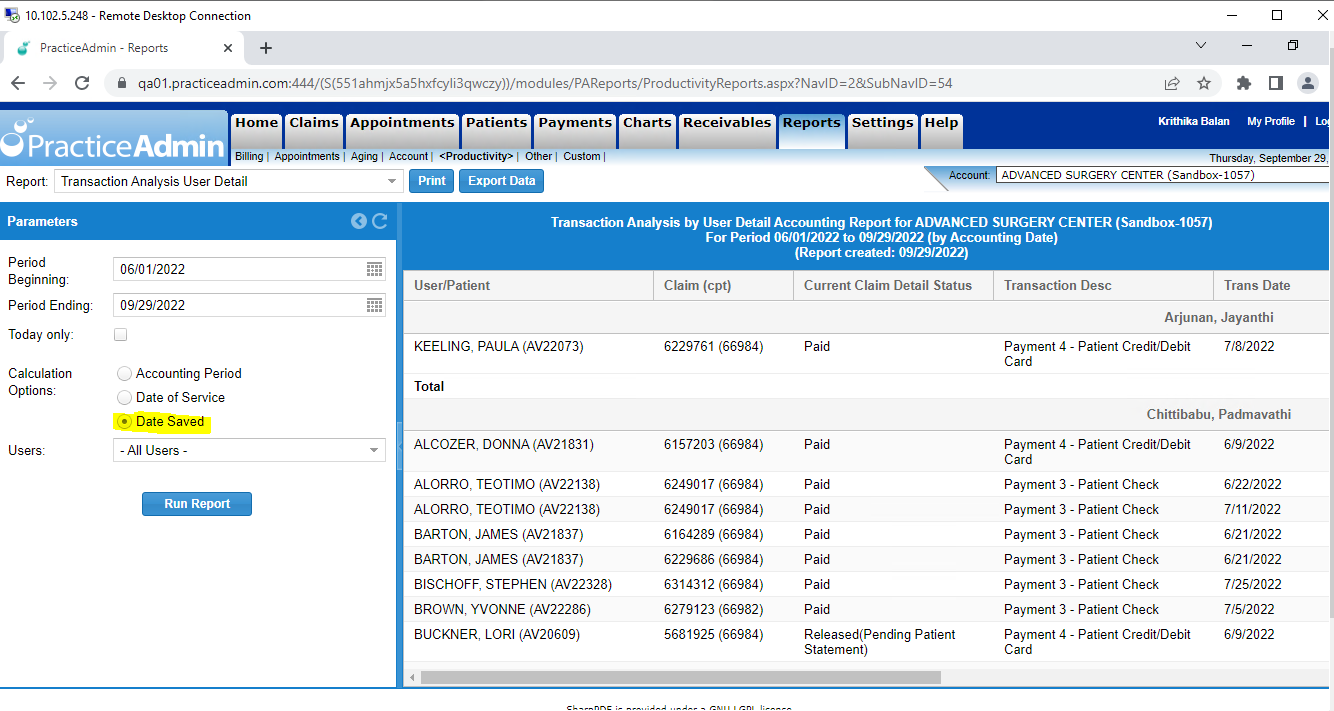Image resolution: width=1334 pixels, height=711 pixels.
Task: Click the Print button
Action: pos(431,181)
